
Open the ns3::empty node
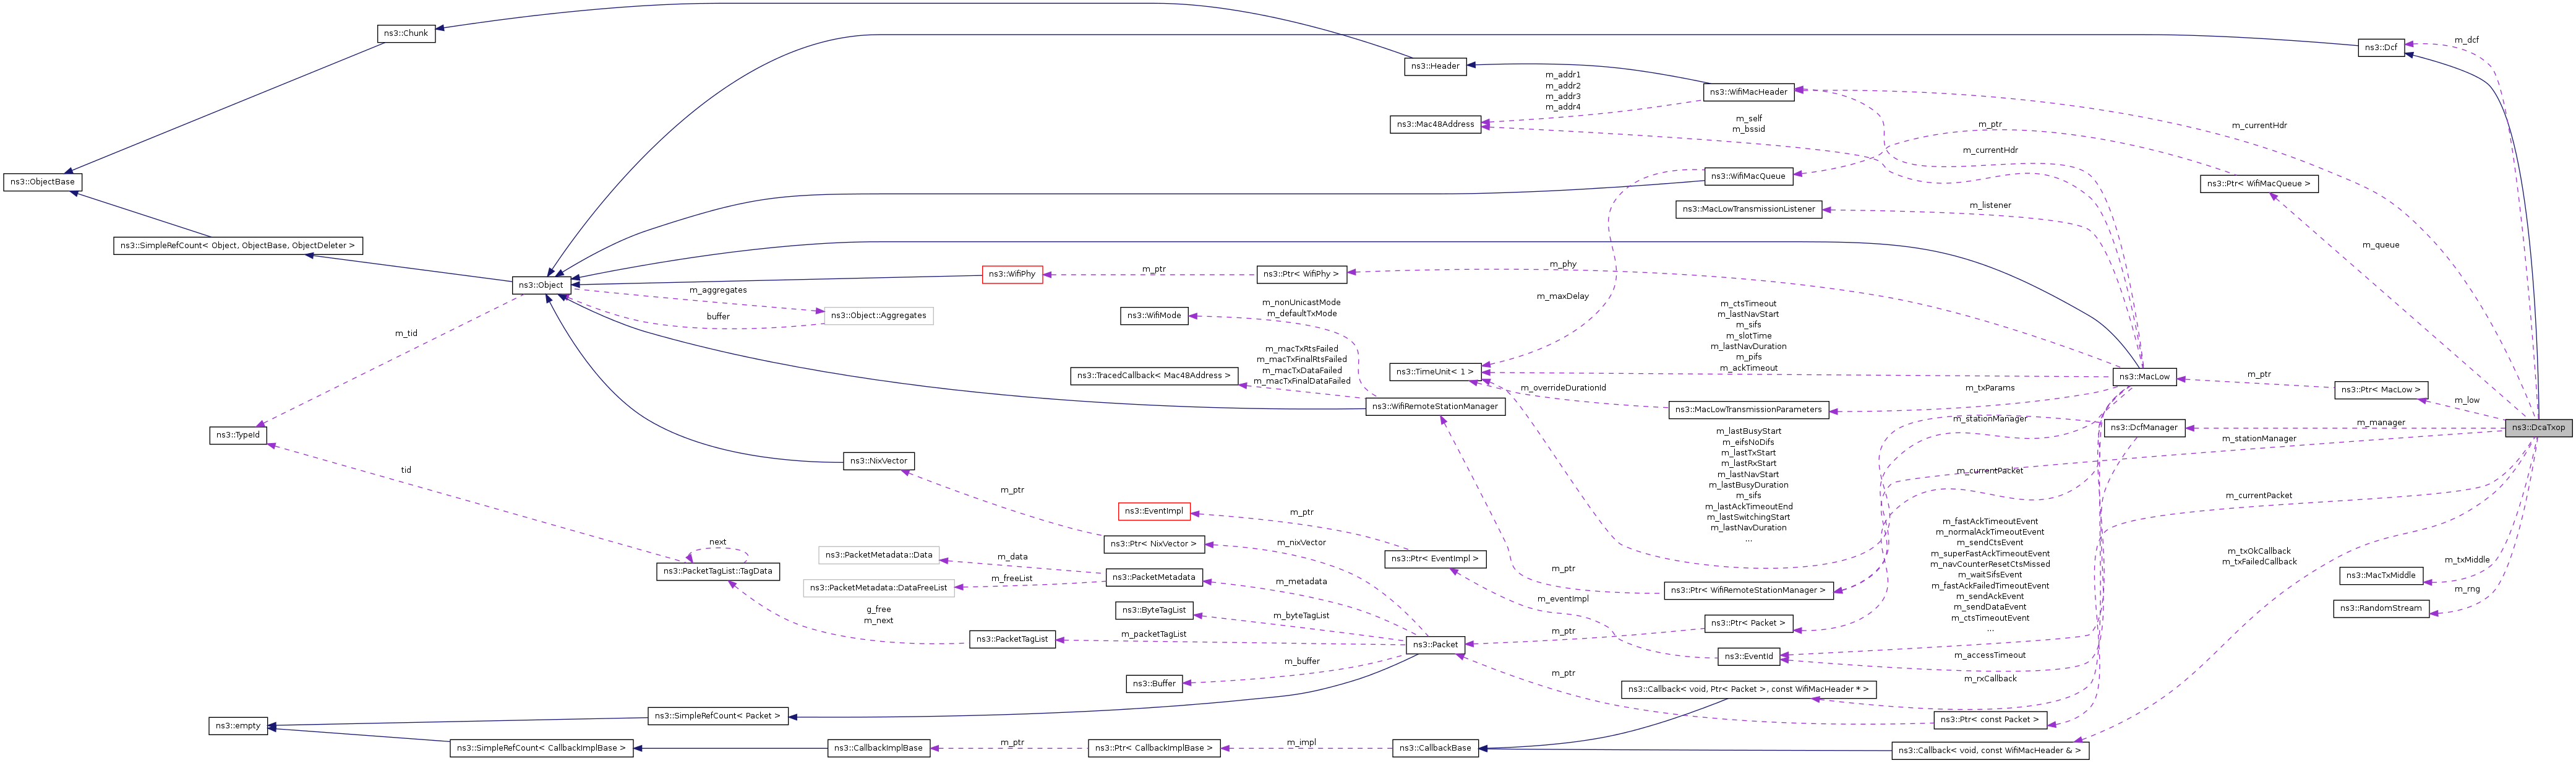[238, 726]
